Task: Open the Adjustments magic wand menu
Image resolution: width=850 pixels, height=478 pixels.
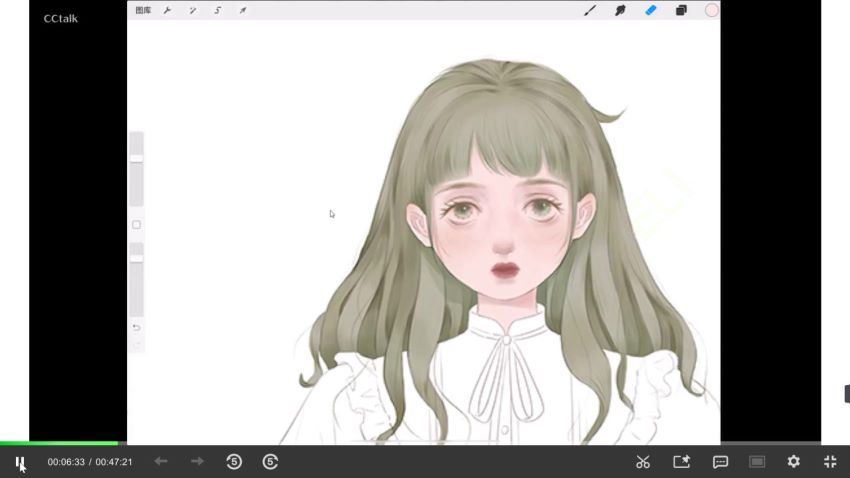Action: tap(192, 10)
